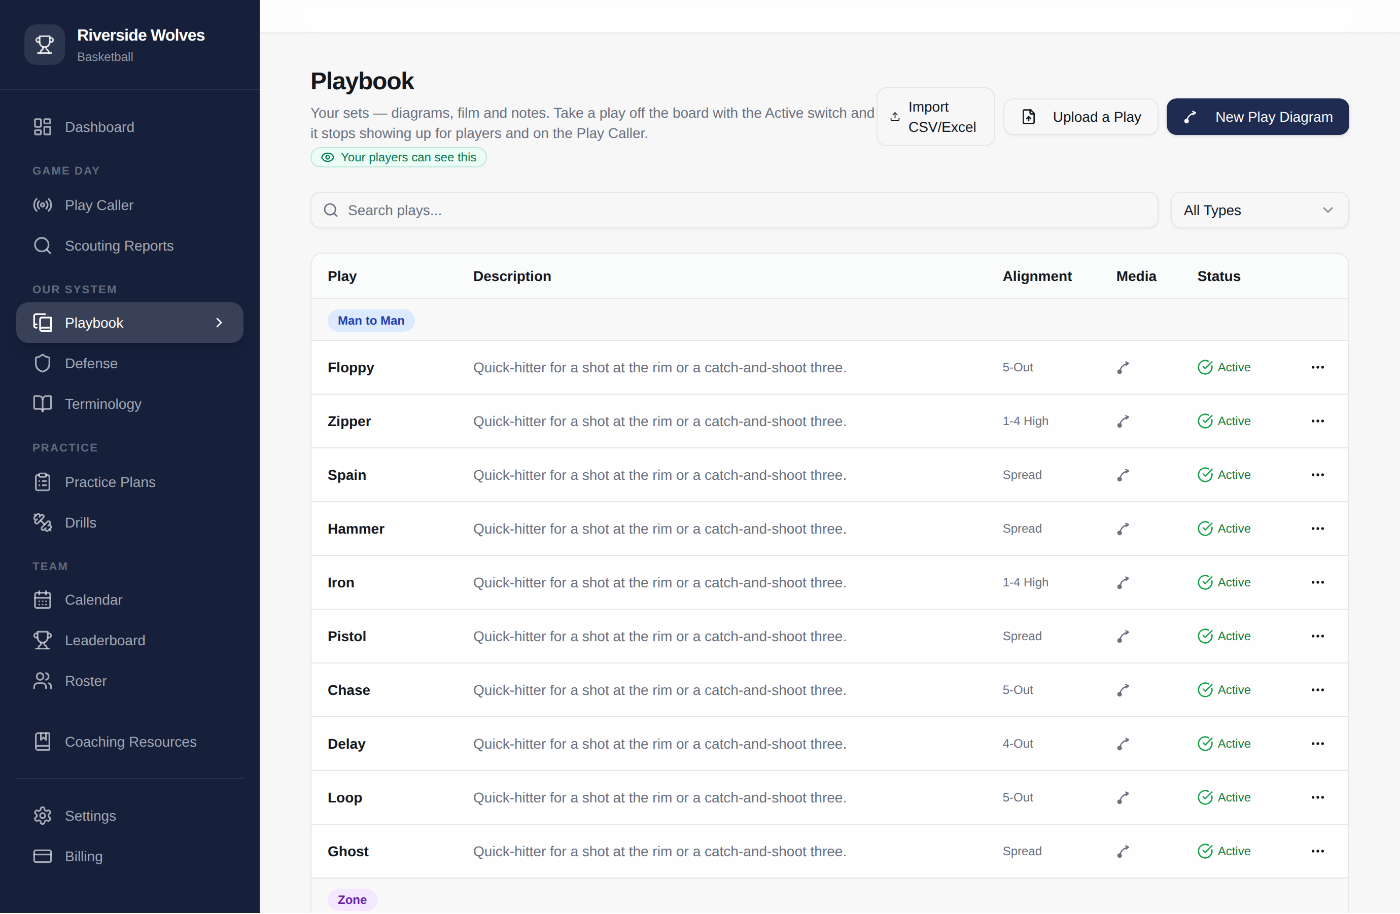The width and height of the screenshot is (1400, 914).
Task: Open the Zipper play diagram icon
Action: tap(1123, 422)
